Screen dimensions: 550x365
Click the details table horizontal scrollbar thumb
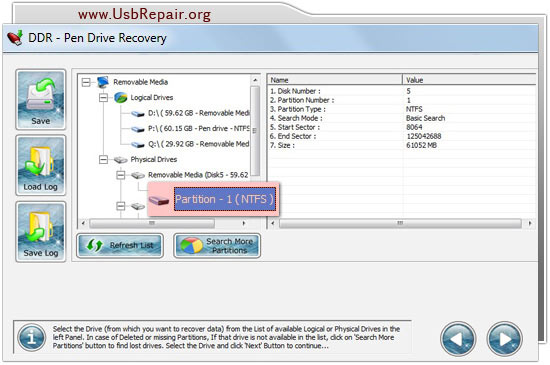click(400, 223)
